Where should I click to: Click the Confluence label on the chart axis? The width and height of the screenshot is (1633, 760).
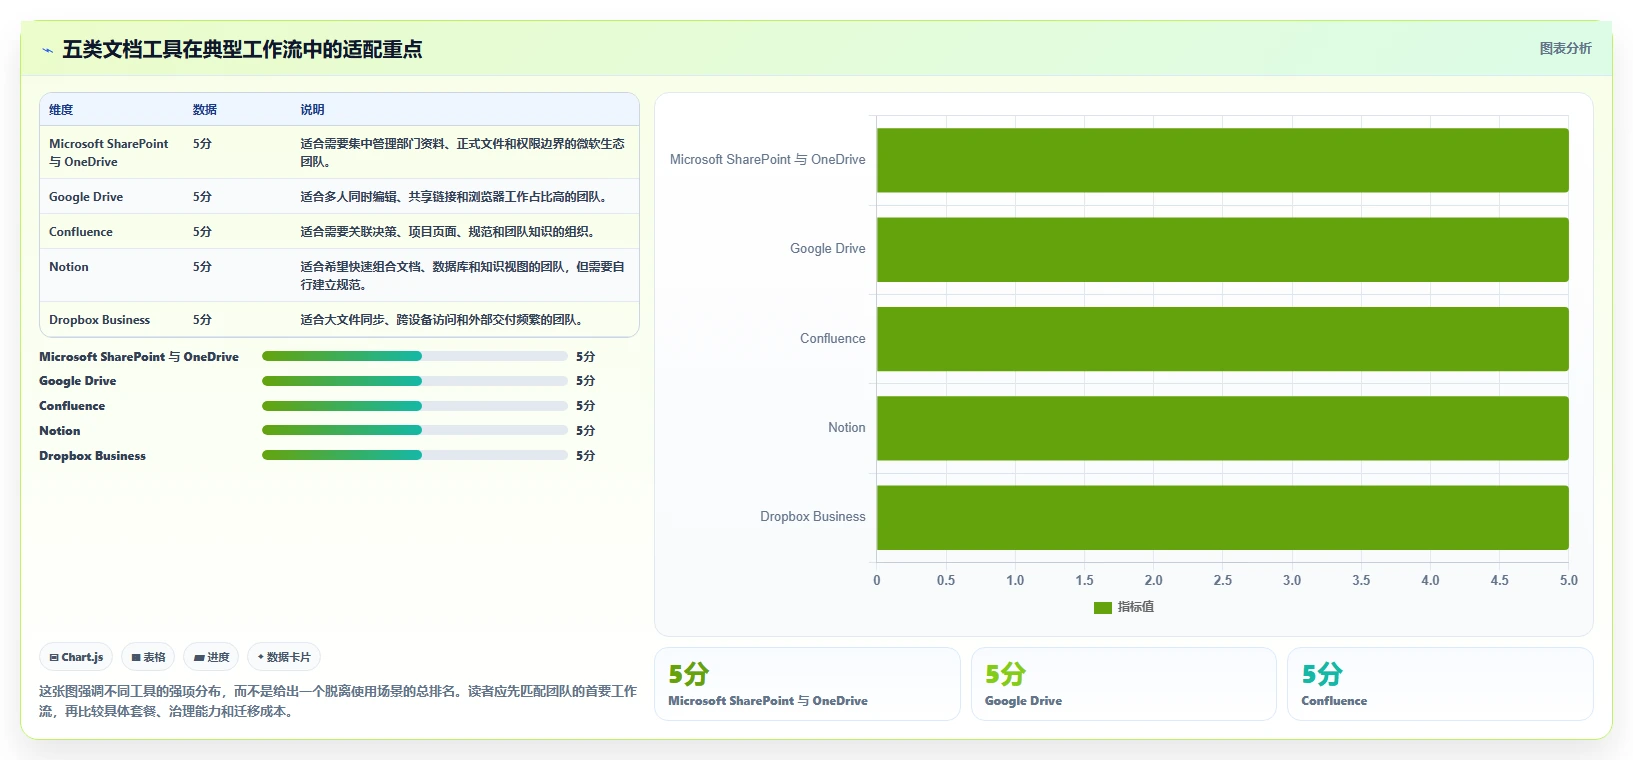pos(833,339)
